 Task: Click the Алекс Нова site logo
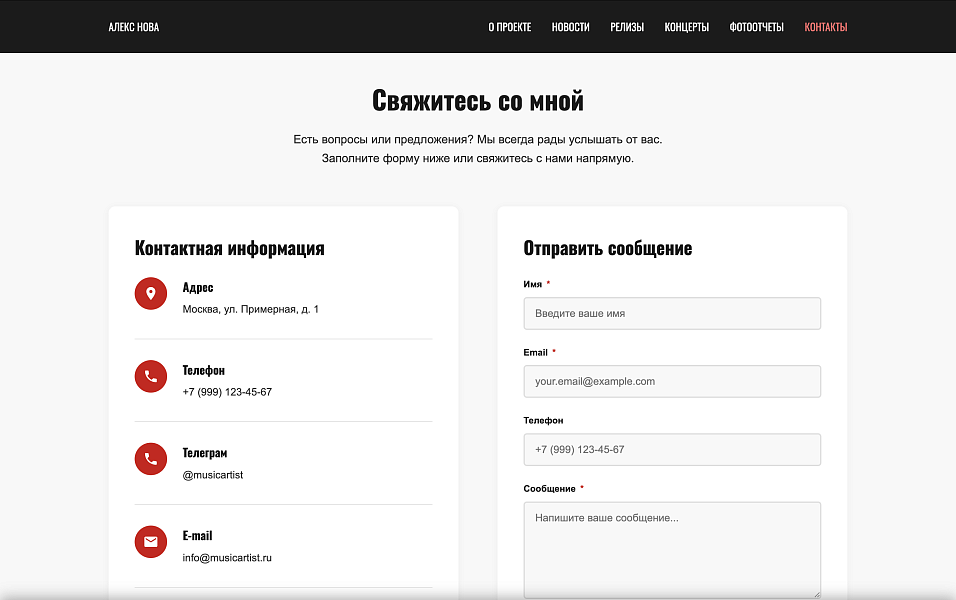click(x=134, y=27)
